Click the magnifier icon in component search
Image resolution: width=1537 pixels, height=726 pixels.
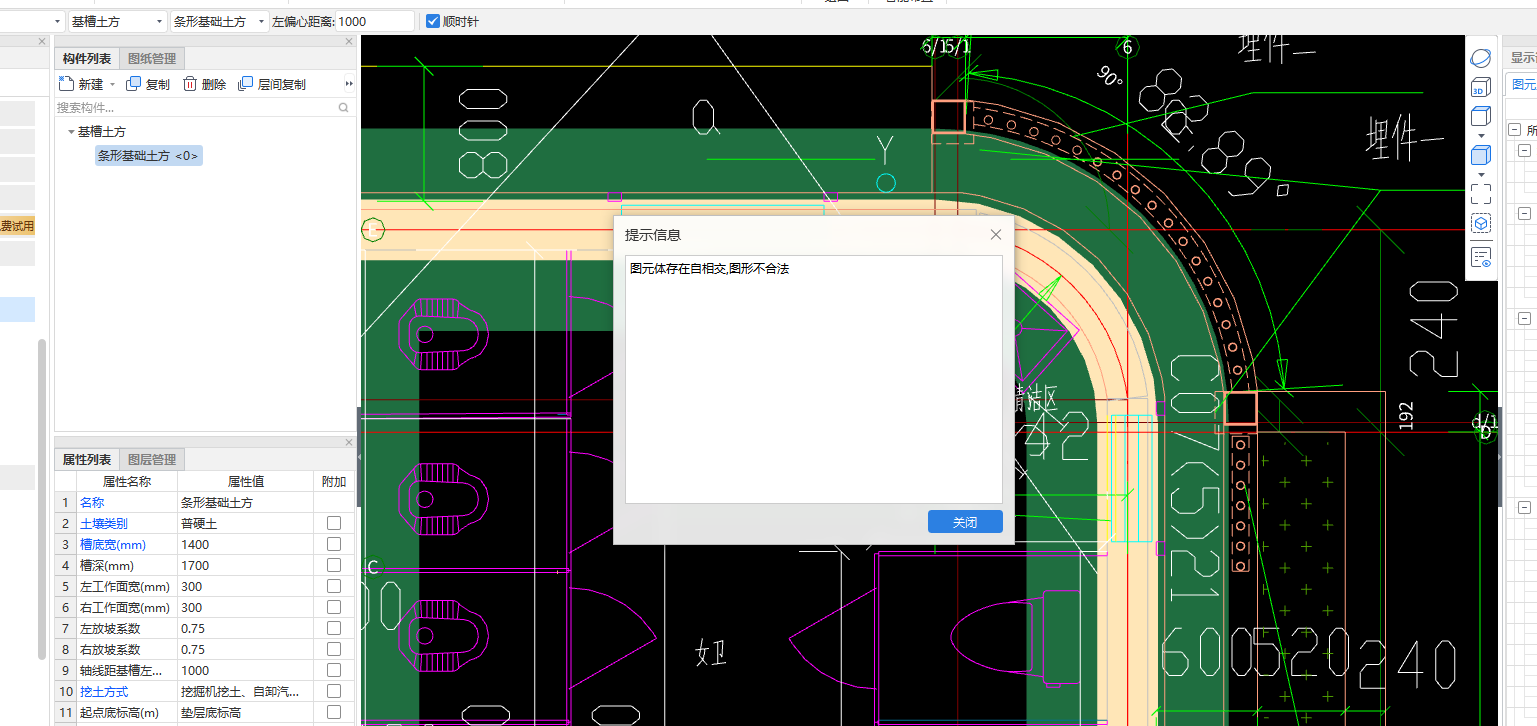pyautogui.click(x=343, y=107)
